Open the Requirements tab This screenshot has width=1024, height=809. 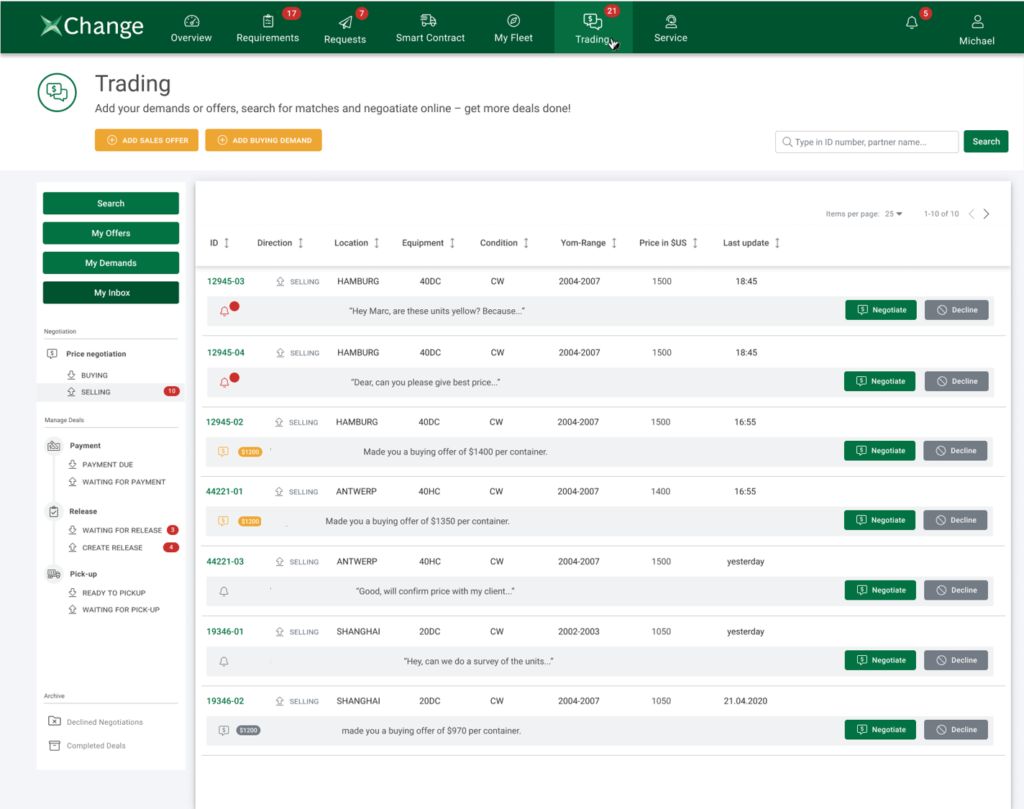[x=267, y=28]
